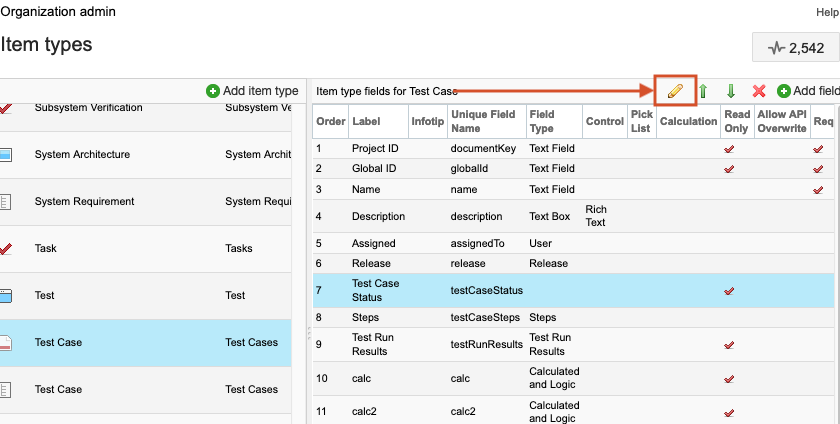This screenshot has height=424, width=840.
Task: Click the Order column header
Action: [331, 122]
